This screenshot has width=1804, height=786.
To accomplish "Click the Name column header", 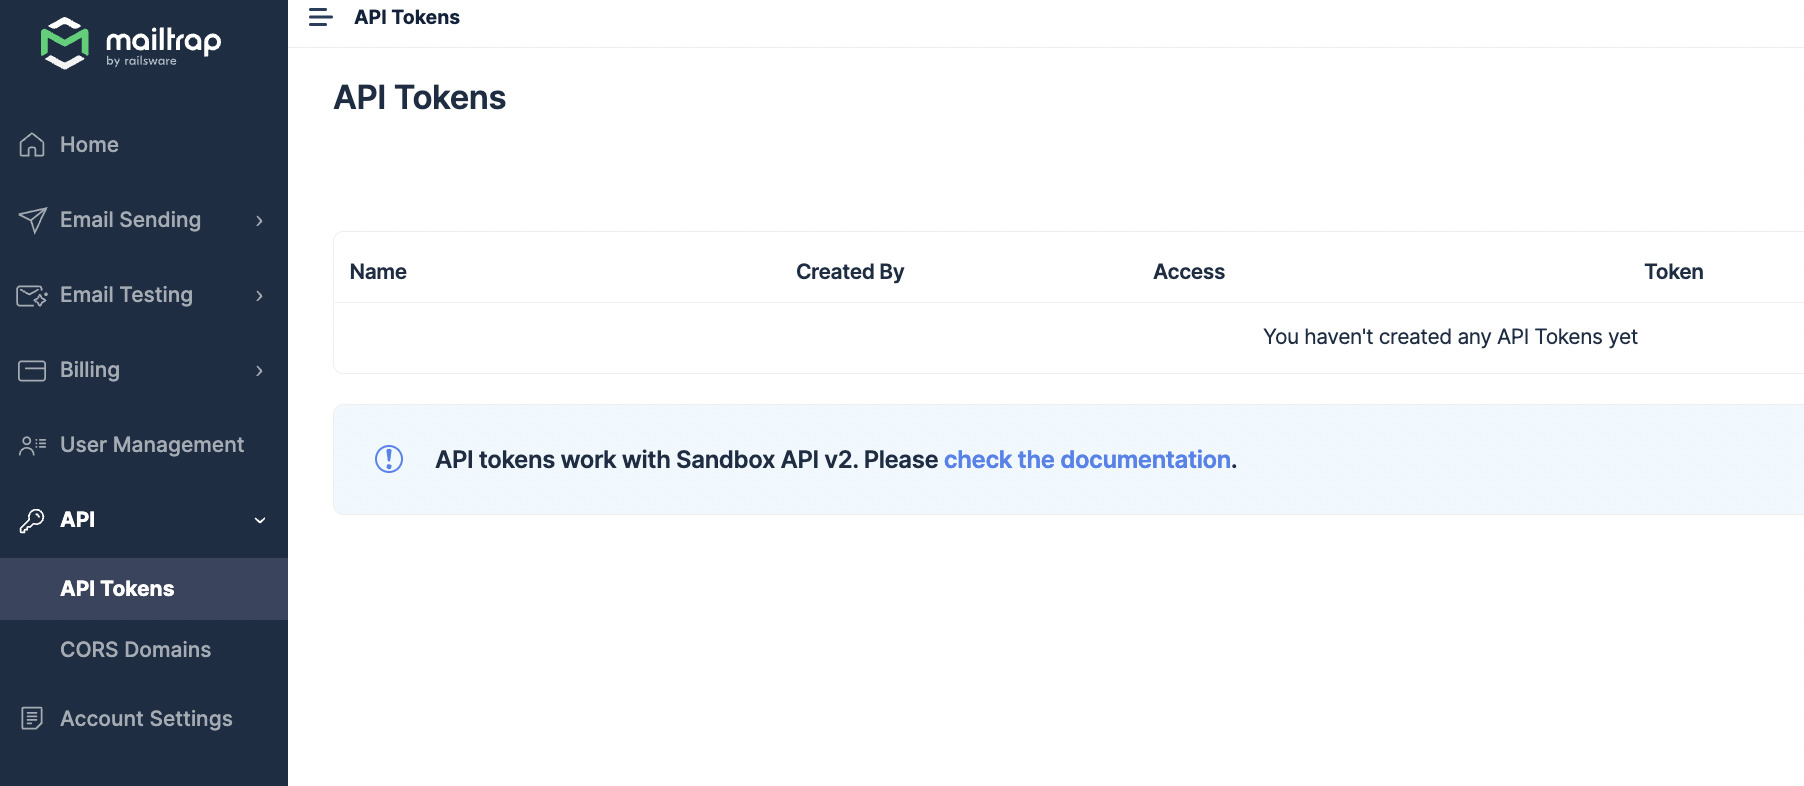I will tap(378, 272).
